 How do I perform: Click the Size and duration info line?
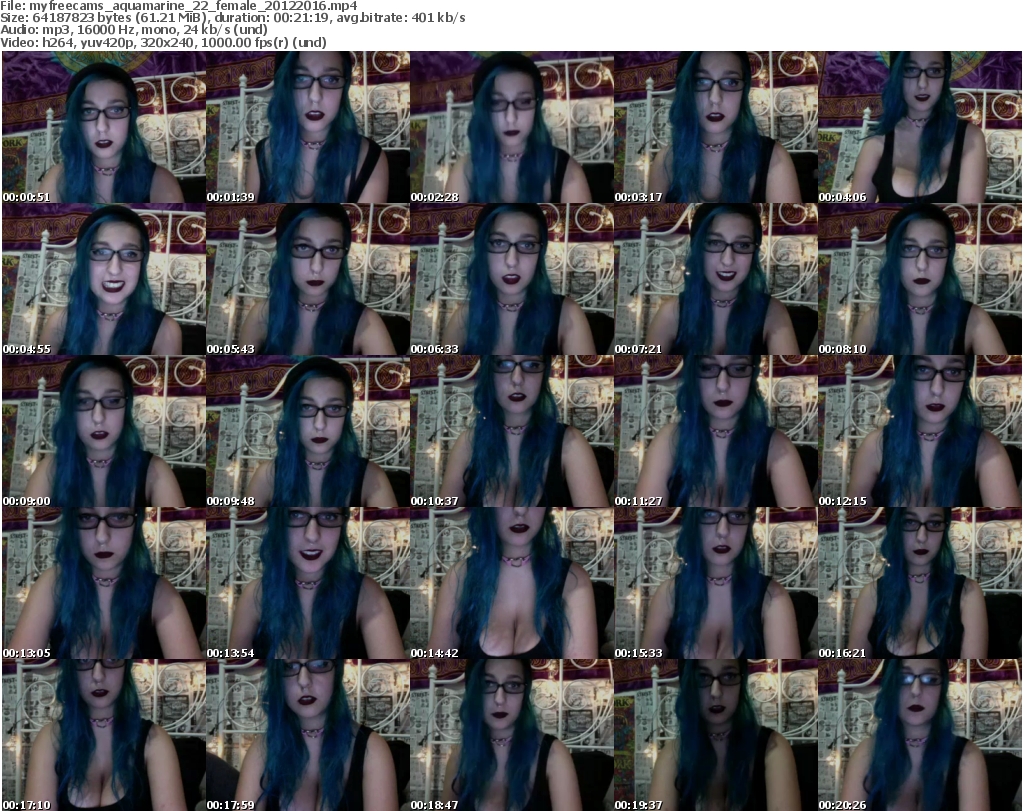tap(232, 18)
